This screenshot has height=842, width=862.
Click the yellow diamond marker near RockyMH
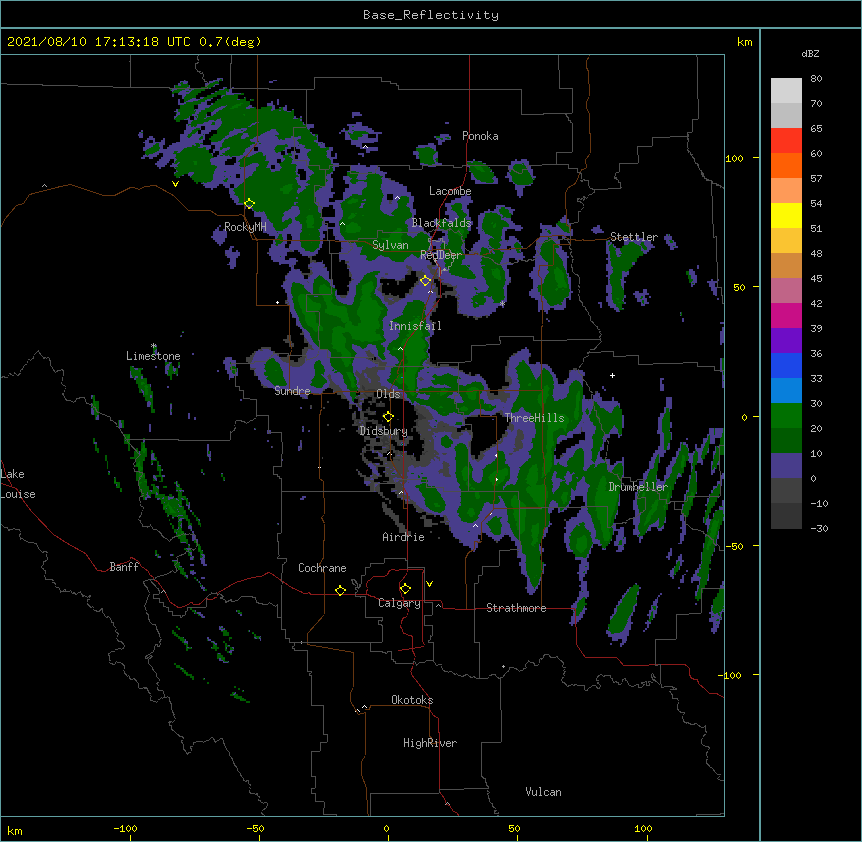249,204
